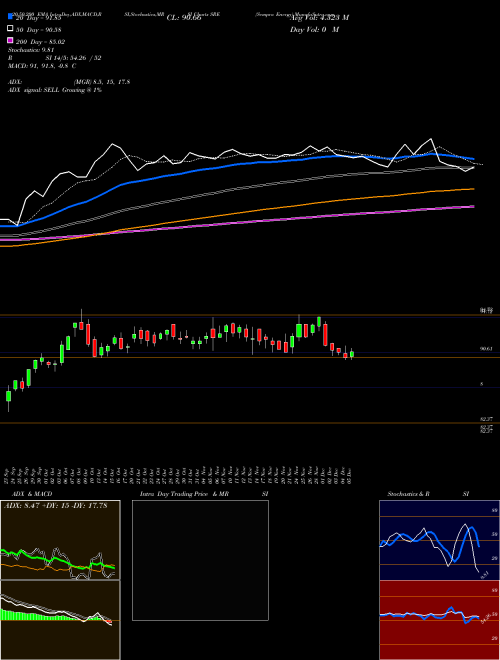Click the 'Intra Day Trading Price & MR' title

pyautogui.click(x=184, y=494)
